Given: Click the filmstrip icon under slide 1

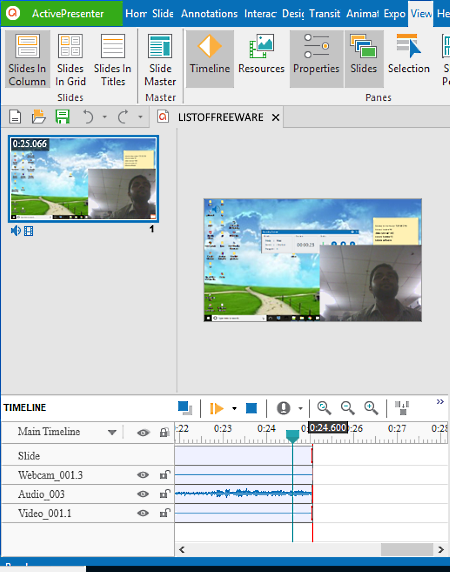Looking at the screenshot, I should (28, 231).
